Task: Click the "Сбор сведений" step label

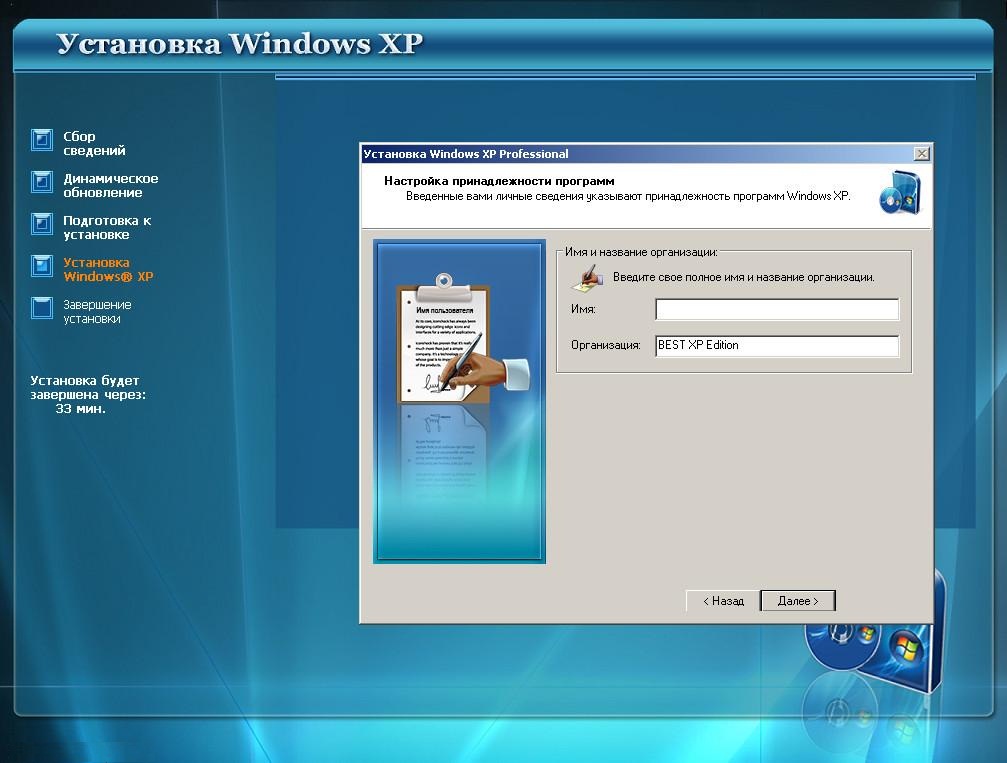Action: click(94, 144)
